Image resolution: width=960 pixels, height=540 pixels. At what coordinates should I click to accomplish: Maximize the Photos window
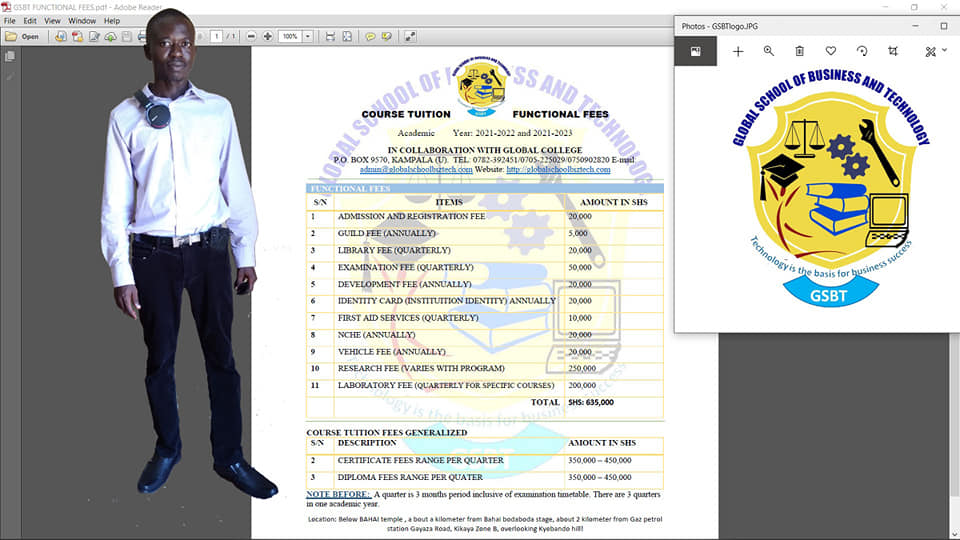[x=943, y=26]
